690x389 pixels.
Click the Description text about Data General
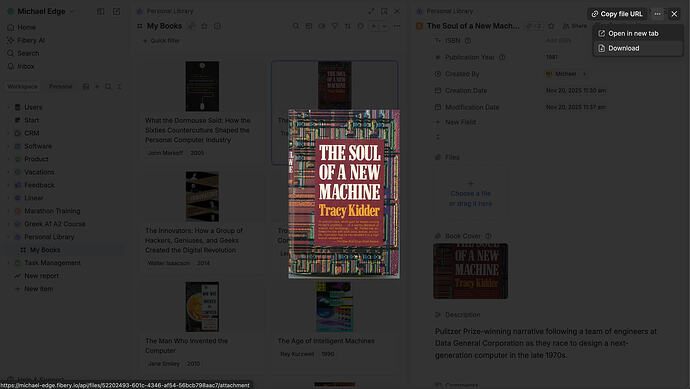tap(546, 343)
